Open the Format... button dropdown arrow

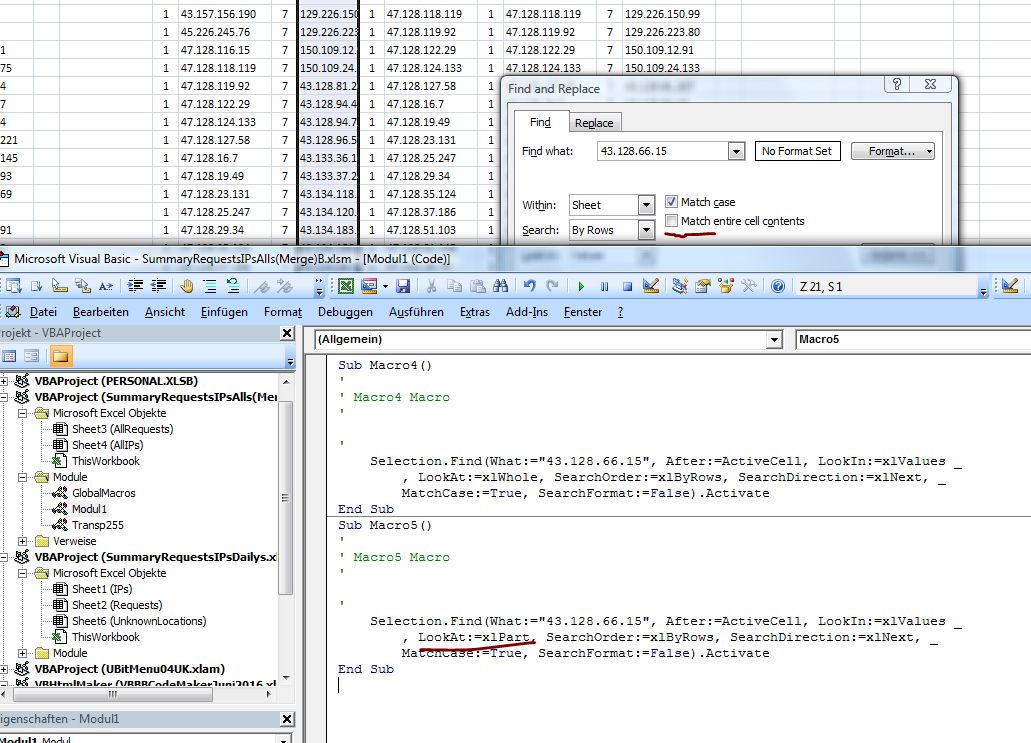coord(929,151)
